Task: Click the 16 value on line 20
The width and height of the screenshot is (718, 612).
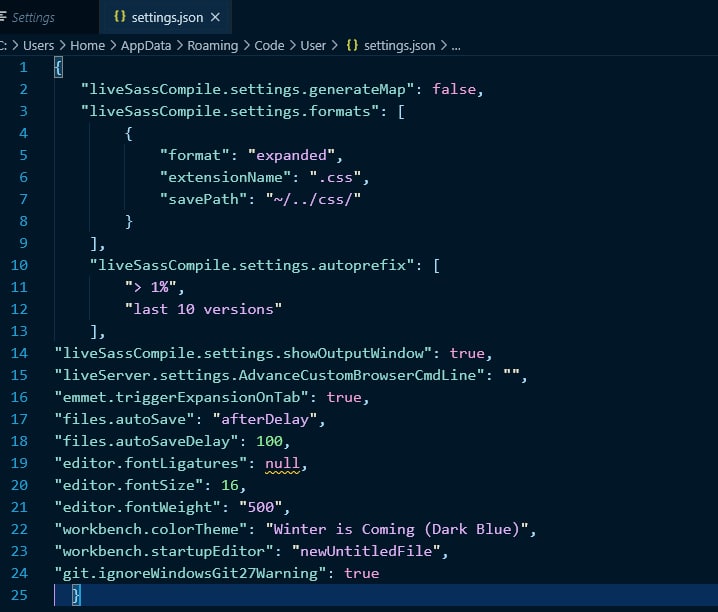Action: point(230,485)
